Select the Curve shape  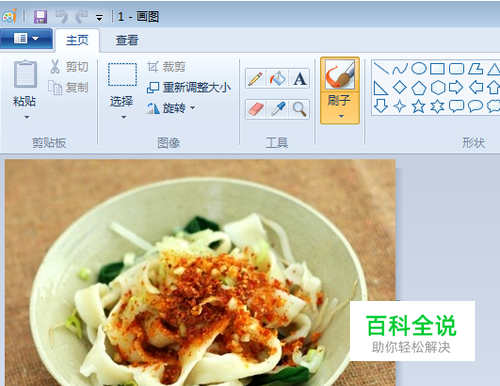(x=400, y=69)
